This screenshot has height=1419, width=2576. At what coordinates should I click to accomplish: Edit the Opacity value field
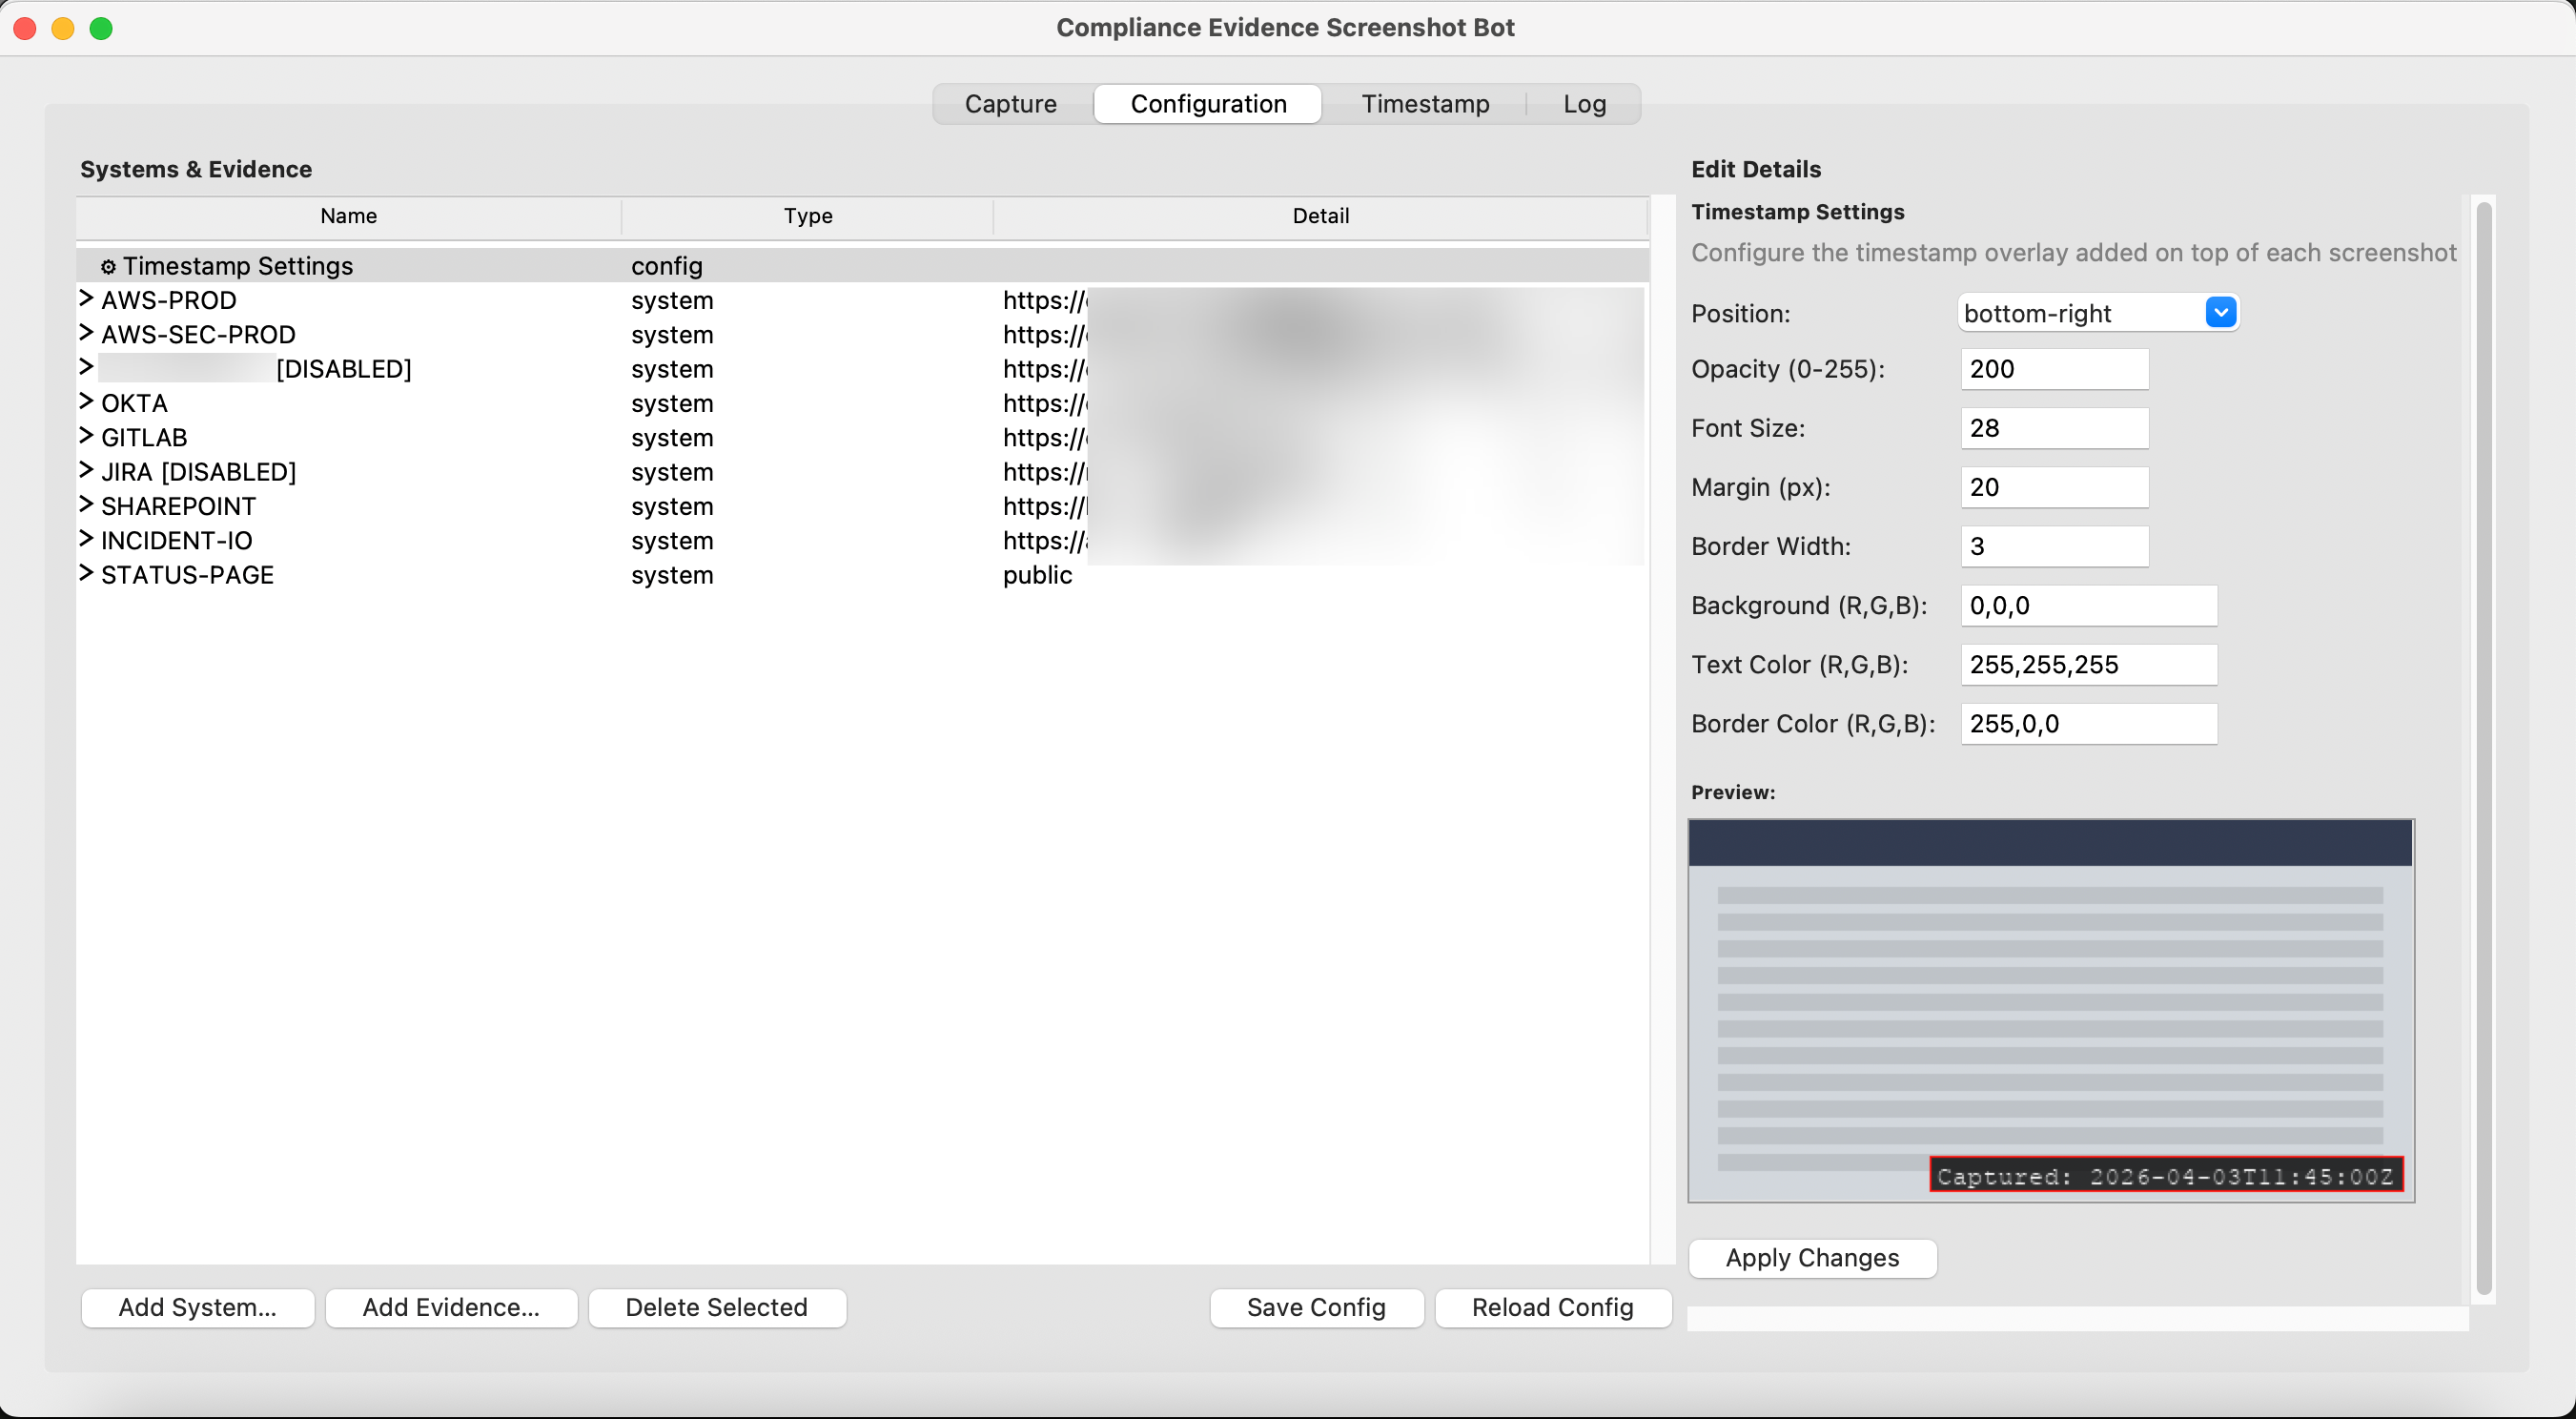tap(2052, 368)
